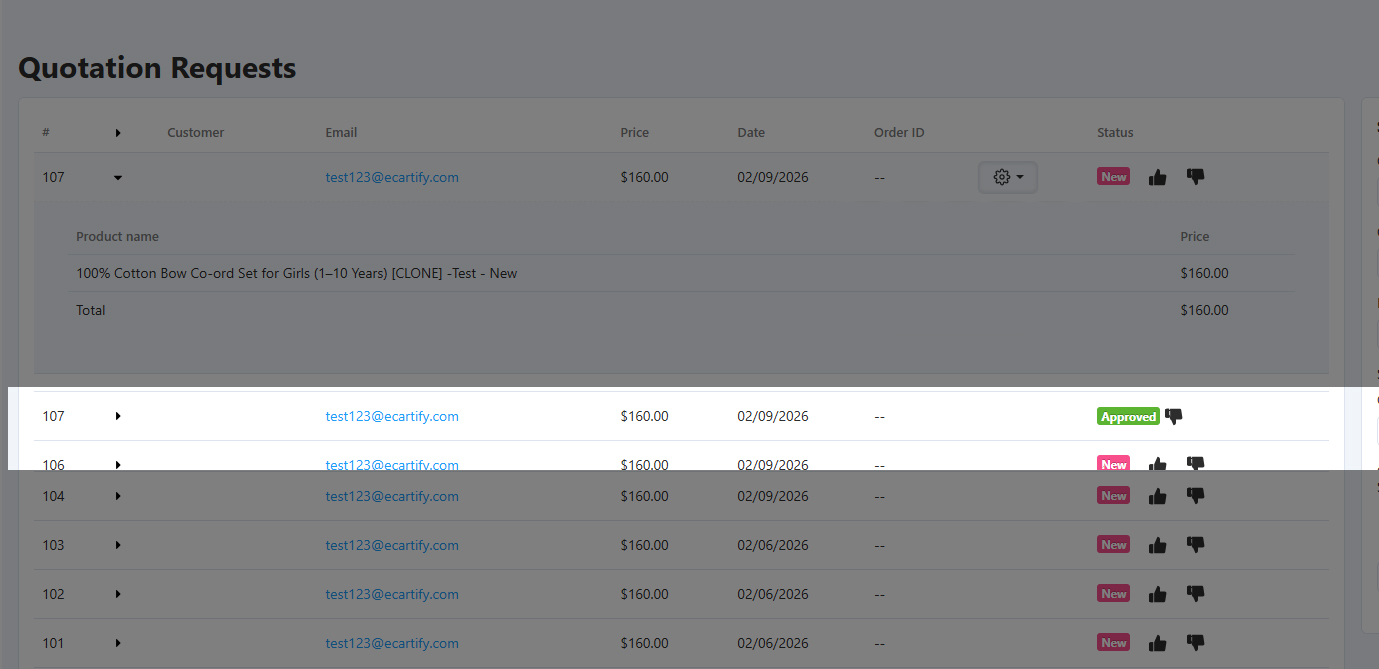1379x669 pixels.
Task: Click thumbs-down on the Approved quote row
Action: tap(1174, 416)
